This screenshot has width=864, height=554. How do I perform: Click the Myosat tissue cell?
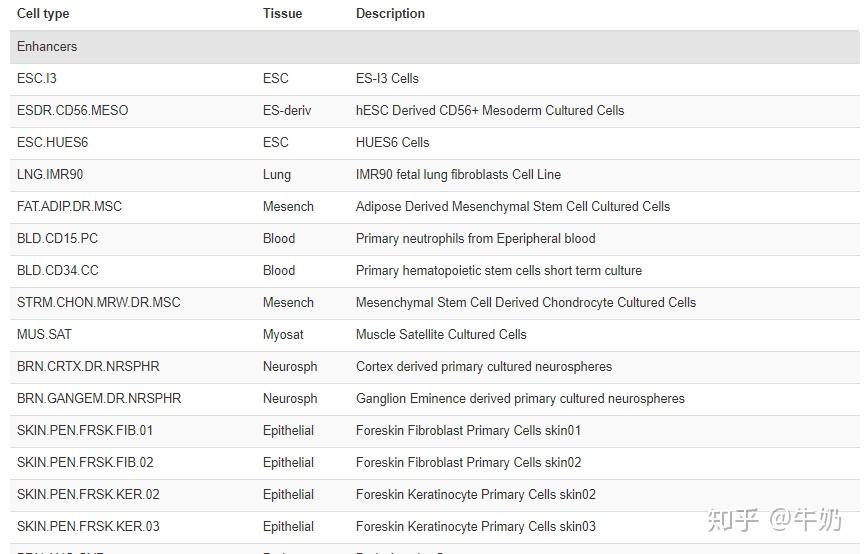(283, 334)
